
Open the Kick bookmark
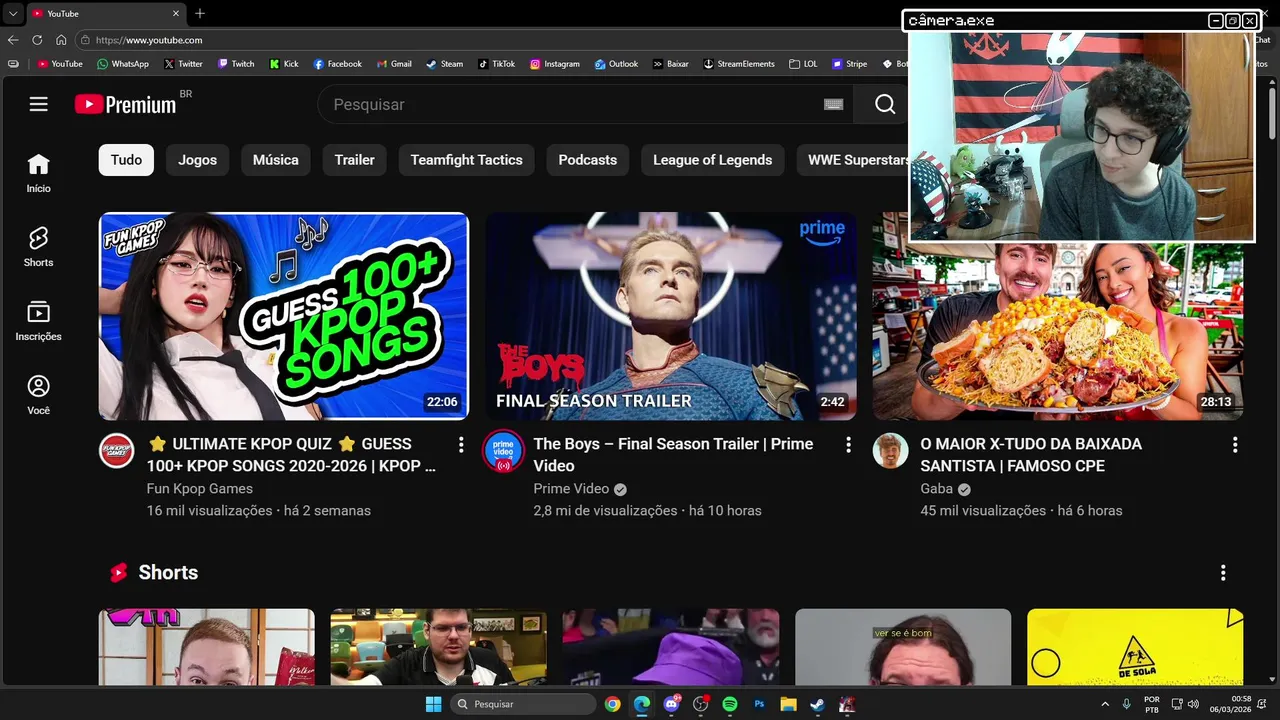click(x=284, y=63)
